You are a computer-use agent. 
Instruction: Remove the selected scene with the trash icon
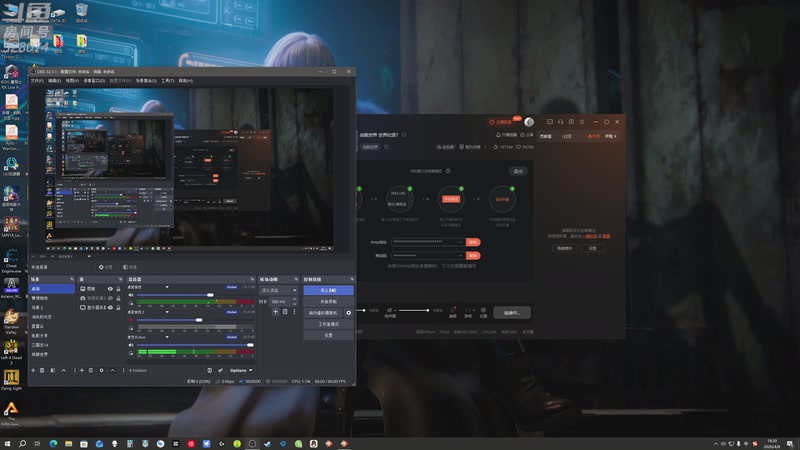click(x=42, y=370)
